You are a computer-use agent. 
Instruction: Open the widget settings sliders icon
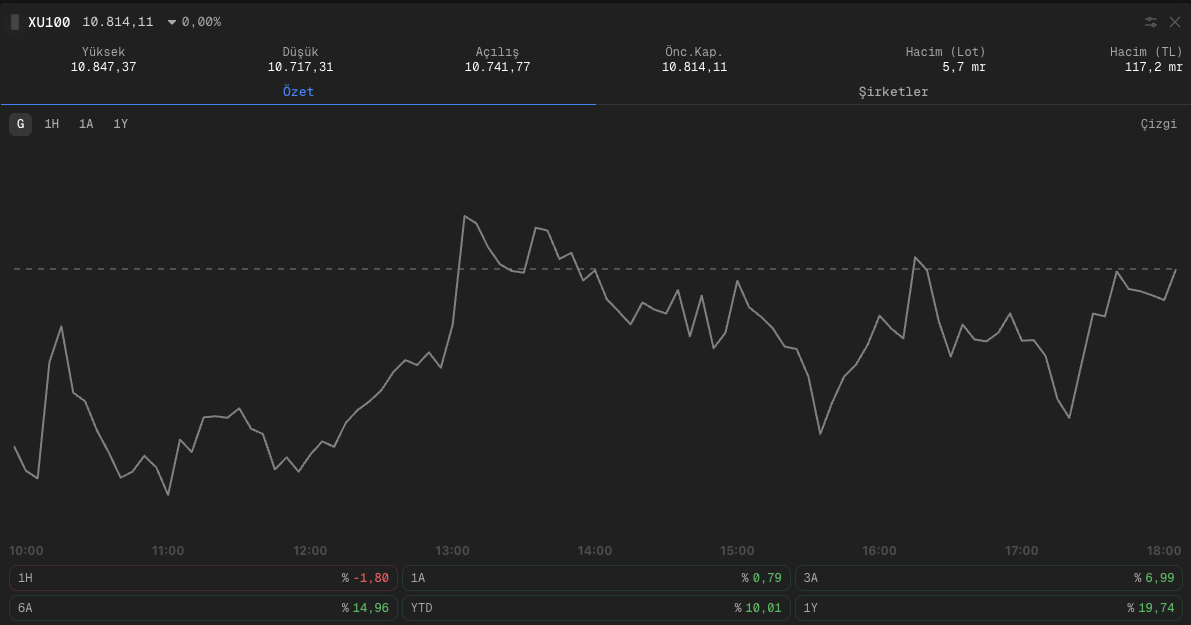click(1151, 22)
